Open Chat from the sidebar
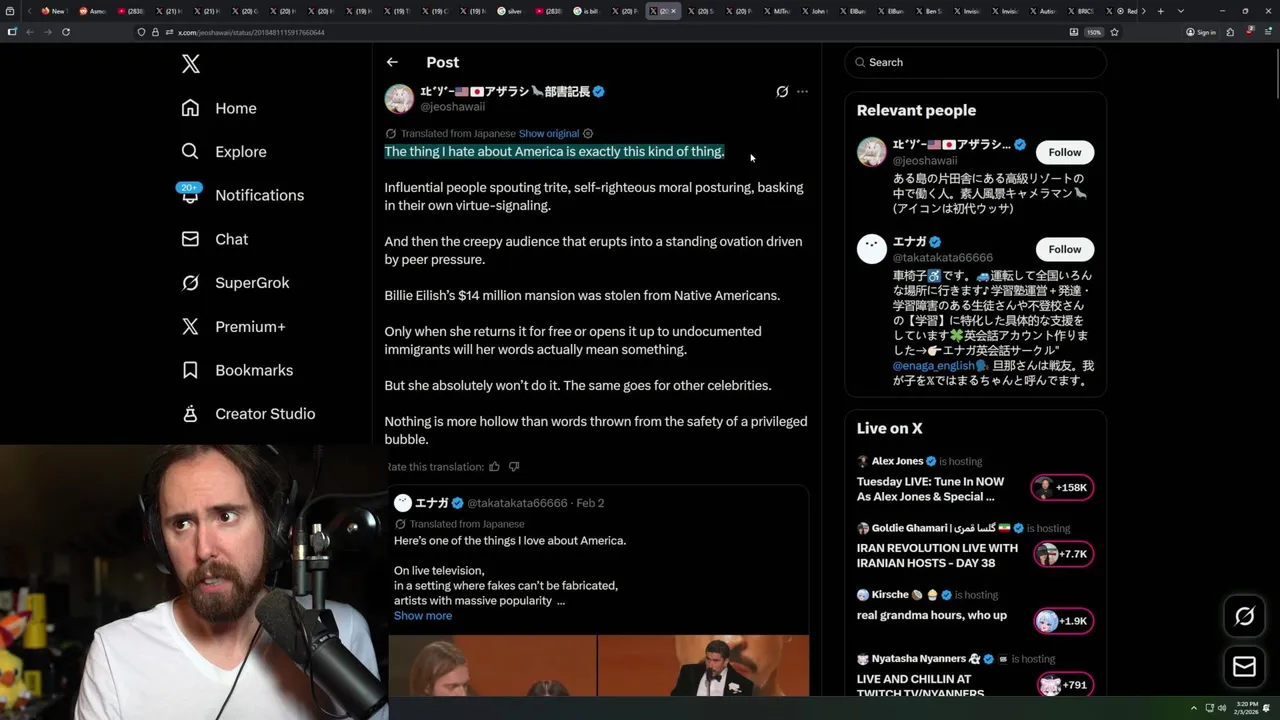 214,239
